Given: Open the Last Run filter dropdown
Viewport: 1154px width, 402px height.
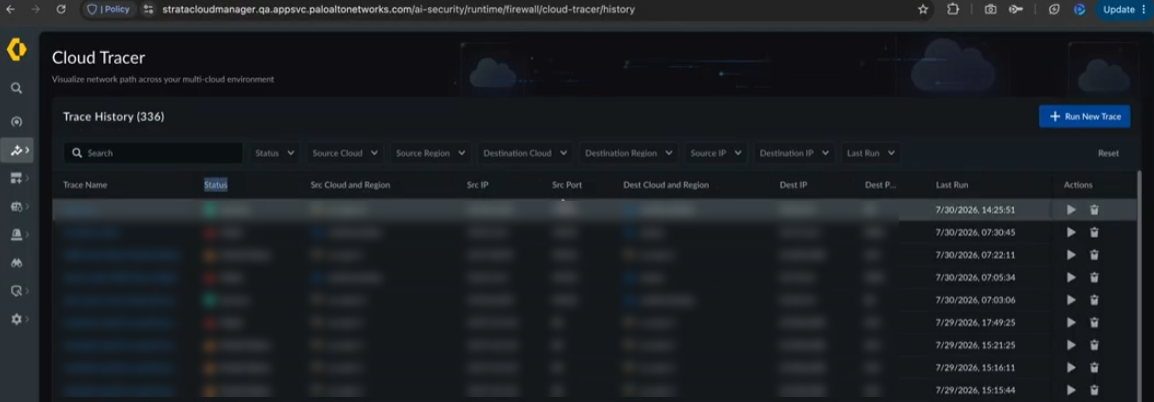Looking at the screenshot, I should click(x=871, y=153).
